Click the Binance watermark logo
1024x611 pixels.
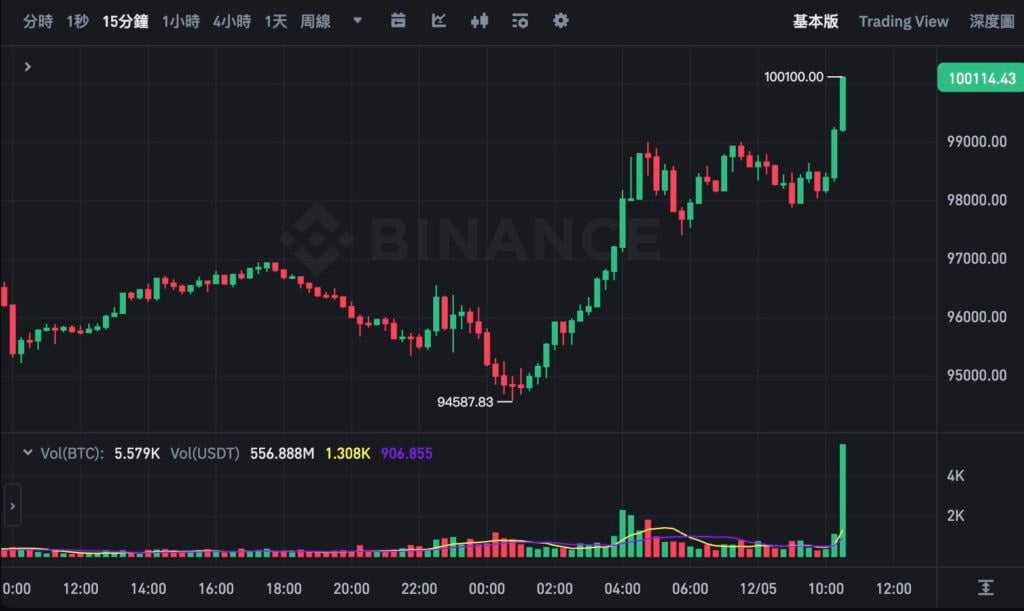coord(469,239)
